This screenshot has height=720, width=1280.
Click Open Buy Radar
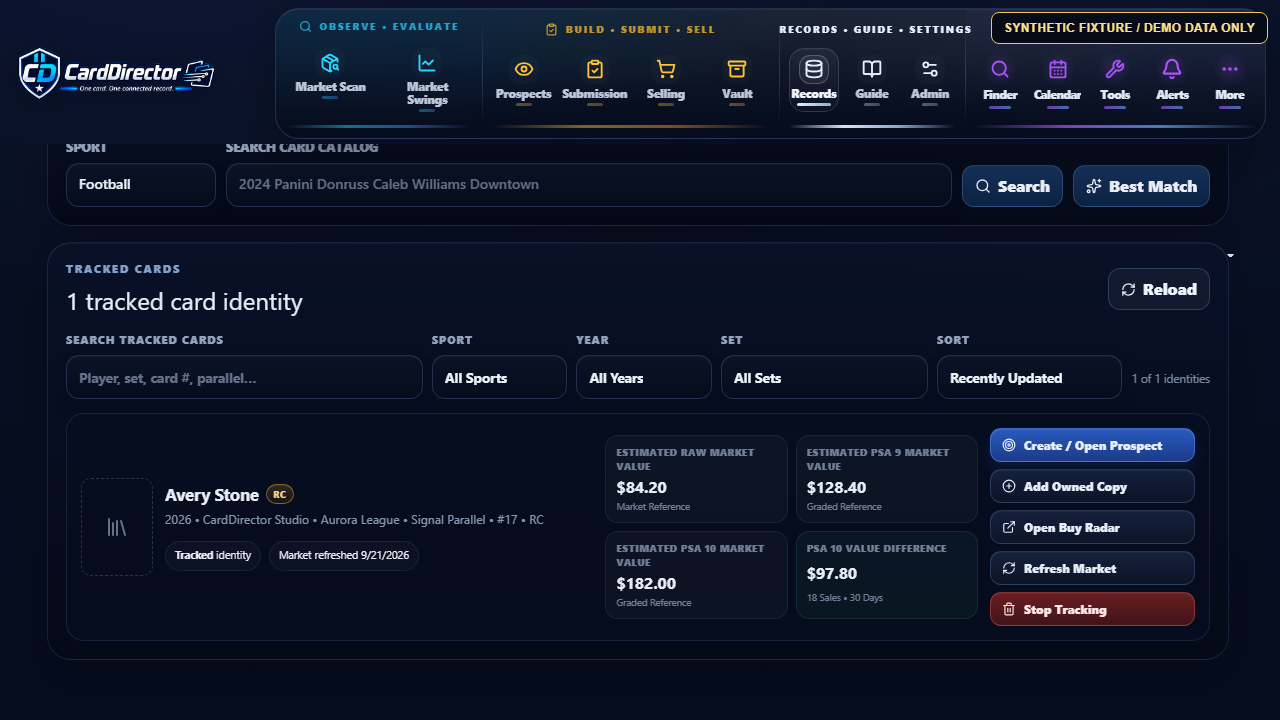click(x=1092, y=527)
